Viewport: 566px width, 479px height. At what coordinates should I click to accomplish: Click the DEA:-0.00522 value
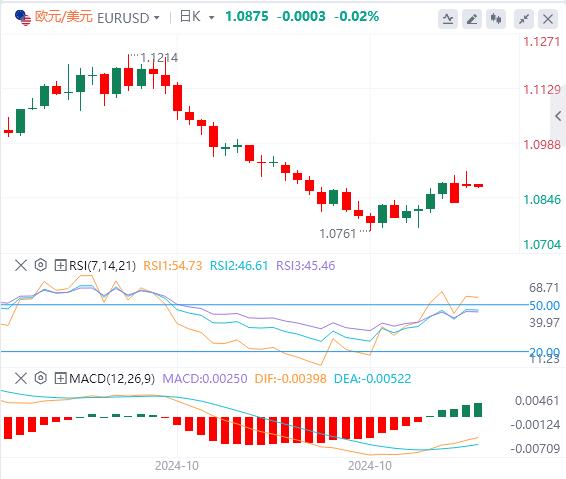pyautogui.click(x=373, y=379)
